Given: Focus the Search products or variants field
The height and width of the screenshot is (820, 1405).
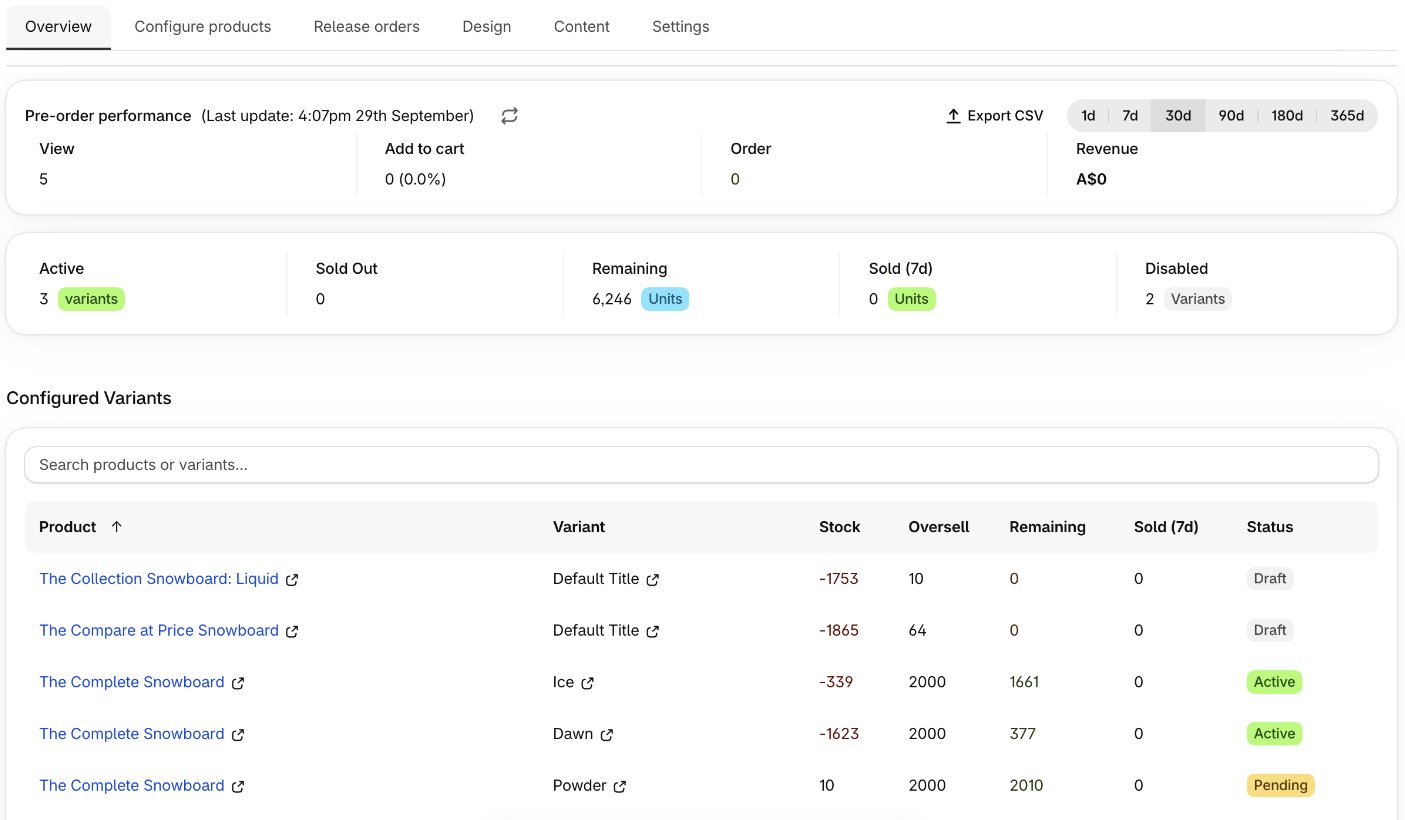Looking at the screenshot, I should point(701,465).
